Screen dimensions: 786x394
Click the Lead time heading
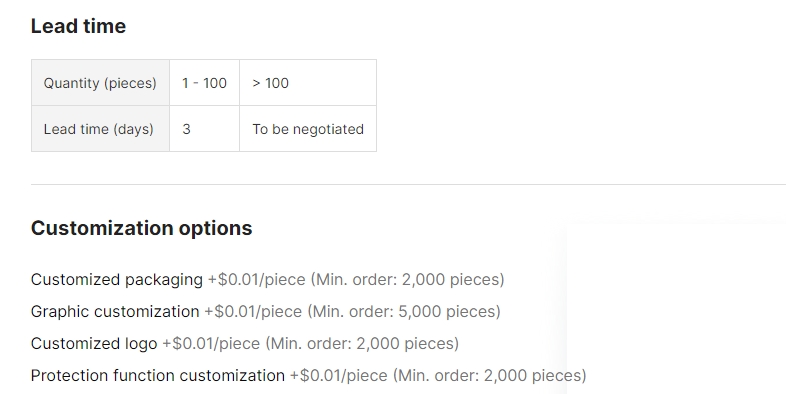pyautogui.click(x=78, y=26)
